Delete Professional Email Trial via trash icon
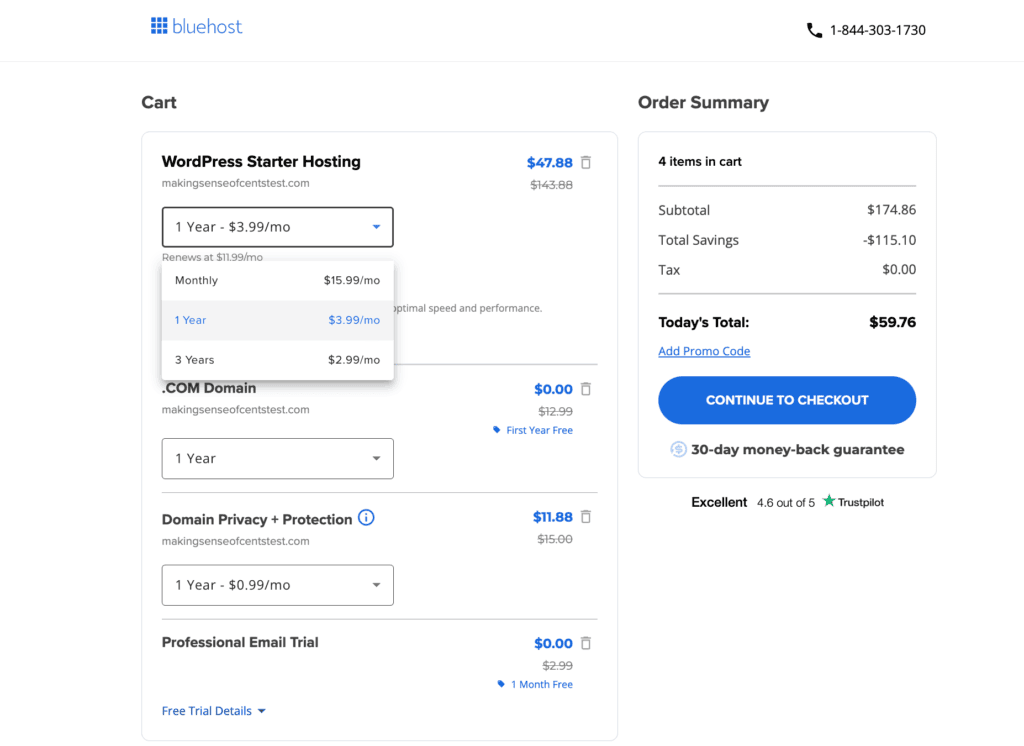Viewport: 1024px width, 746px height. point(586,643)
